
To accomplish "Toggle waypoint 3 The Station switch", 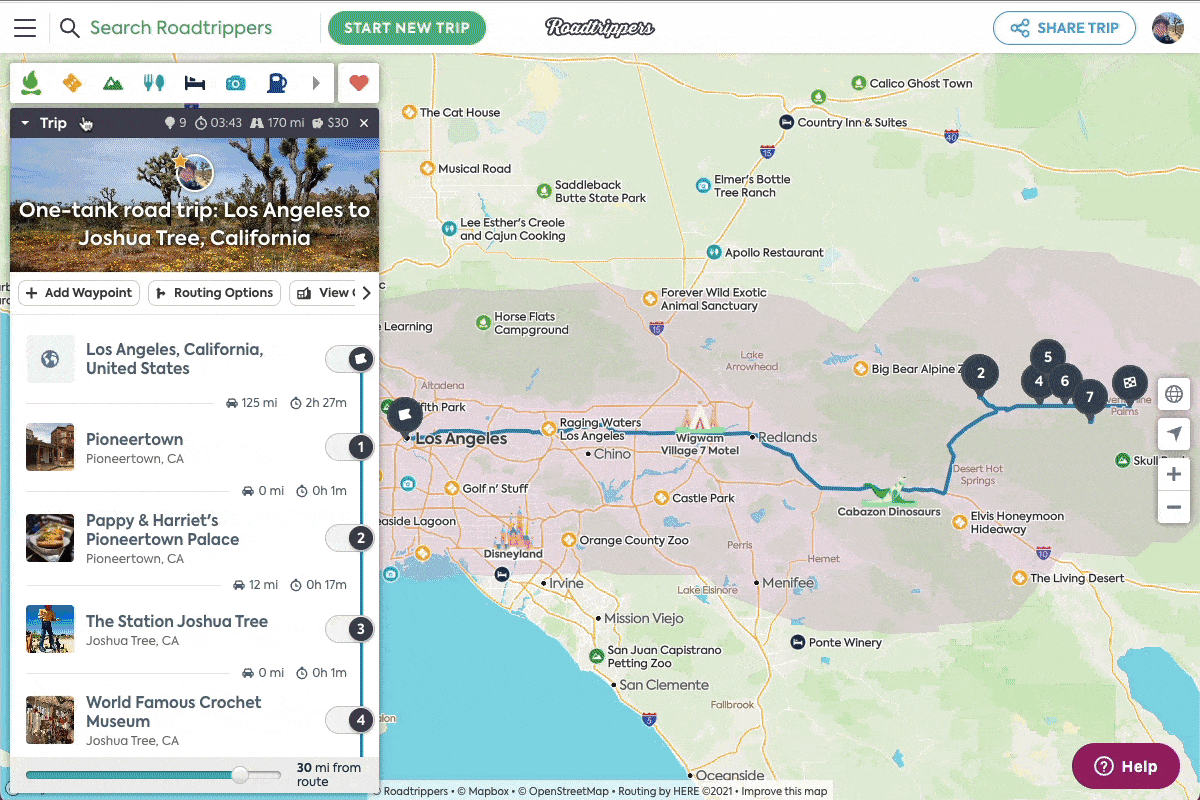I will click(x=349, y=629).
